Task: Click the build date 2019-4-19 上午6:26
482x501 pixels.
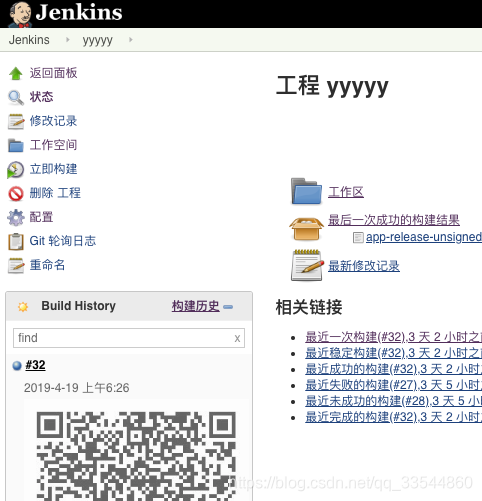Action: [x=77, y=388]
